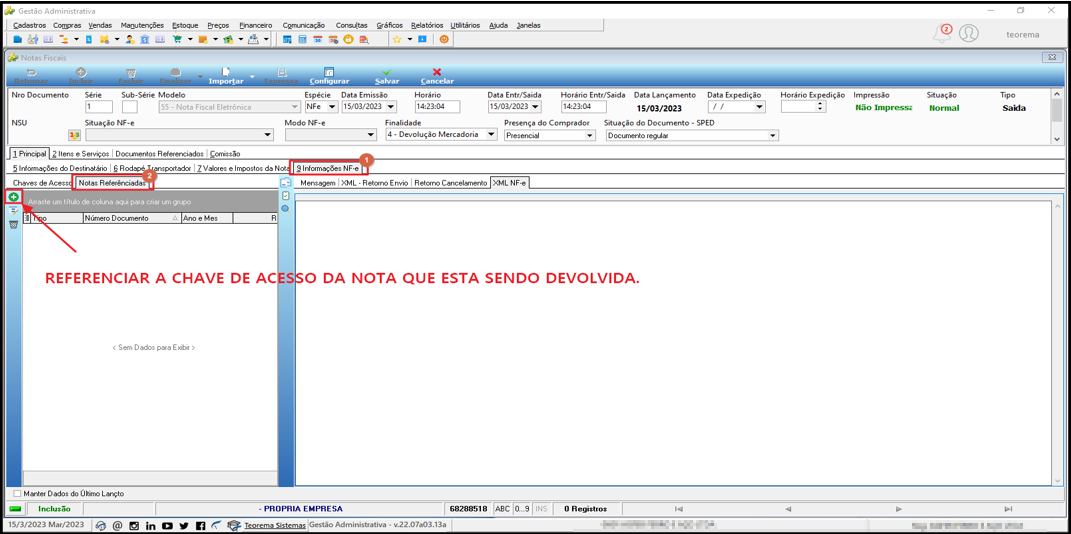
Task: Click the orange padlock circle icon
Action: [348, 40]
